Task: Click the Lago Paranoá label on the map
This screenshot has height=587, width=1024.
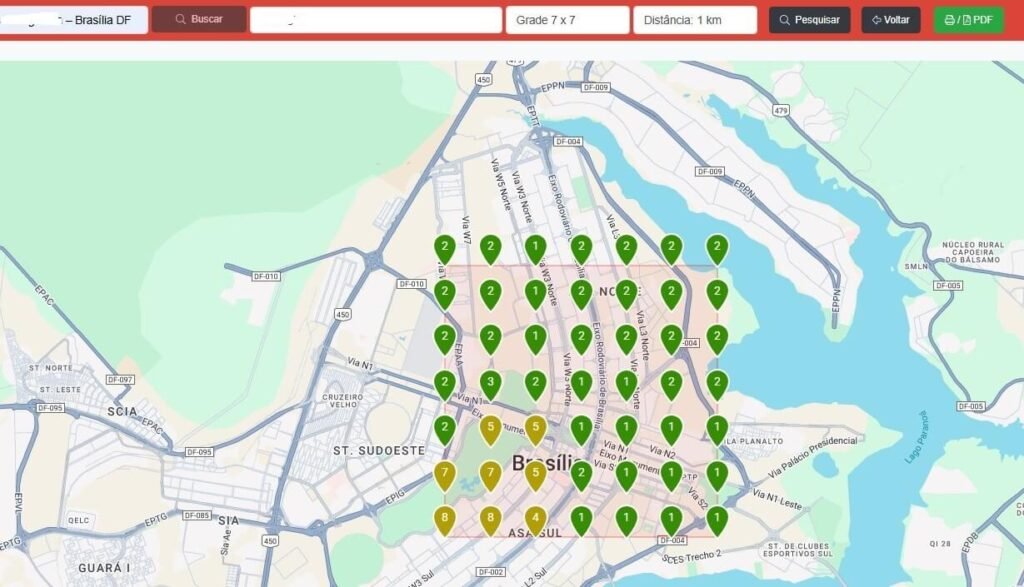Action: (x=917, y=436)
